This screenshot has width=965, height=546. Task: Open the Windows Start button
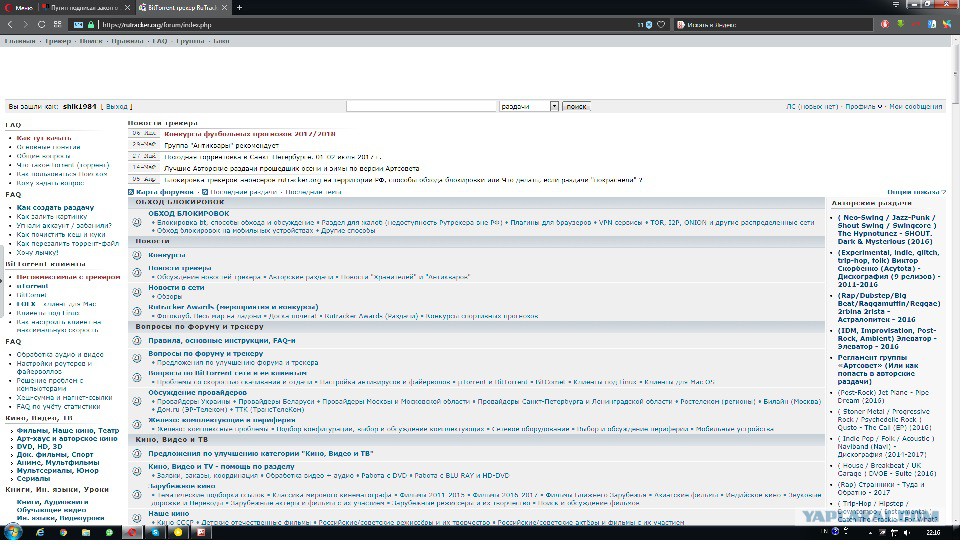12,532
